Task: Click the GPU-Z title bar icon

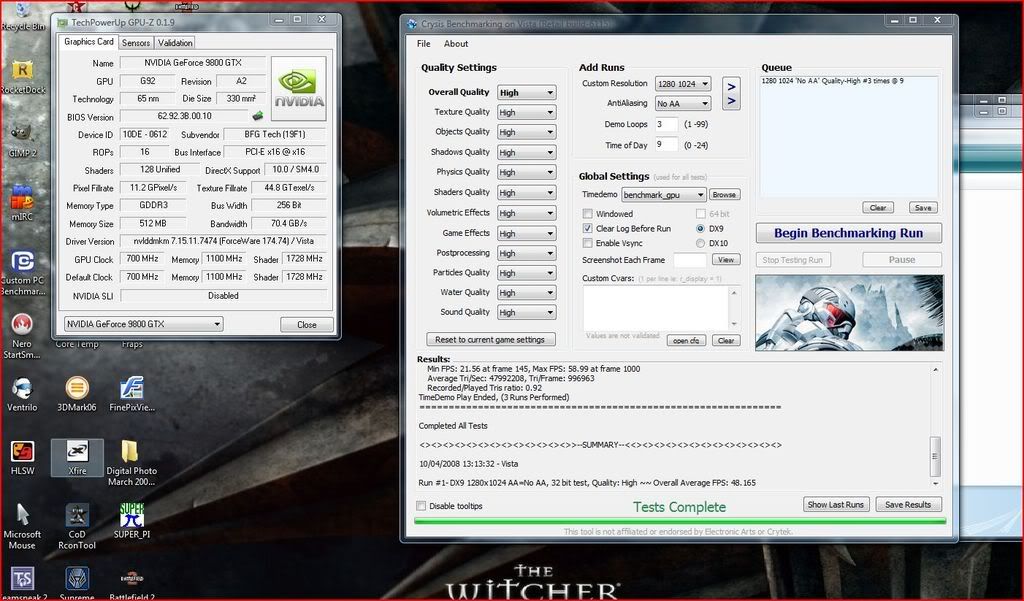Action: [x=63, y=23]
